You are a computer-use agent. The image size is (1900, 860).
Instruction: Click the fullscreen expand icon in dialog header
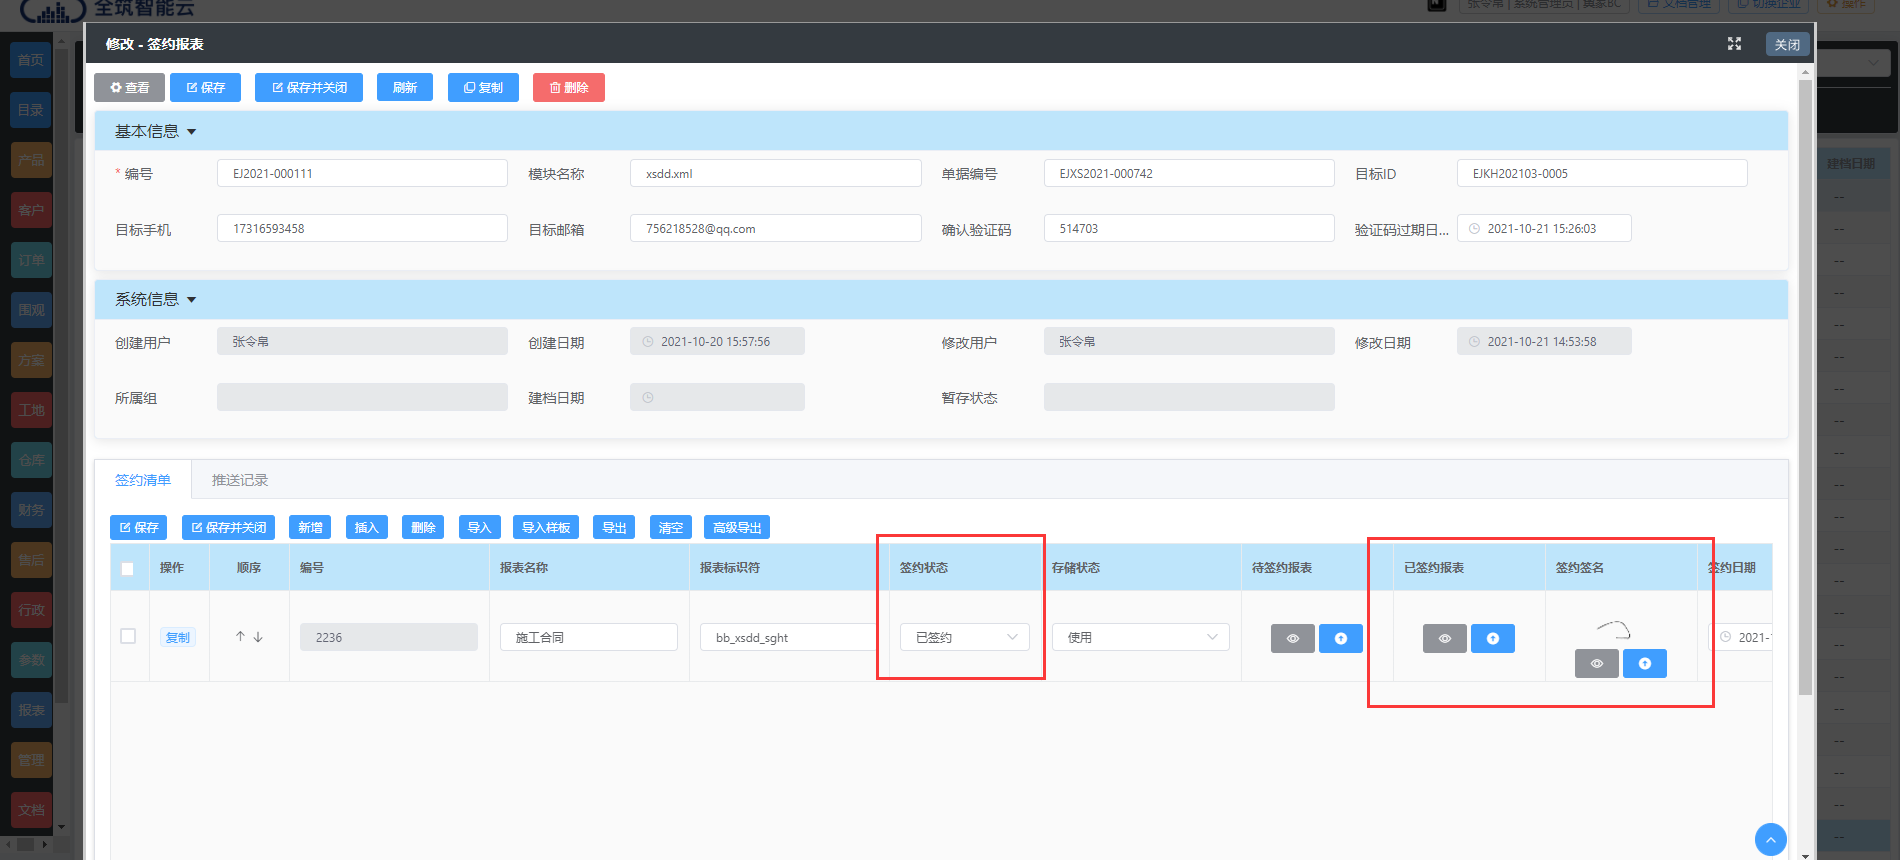pyautogui.click(x=1734, y=44)
